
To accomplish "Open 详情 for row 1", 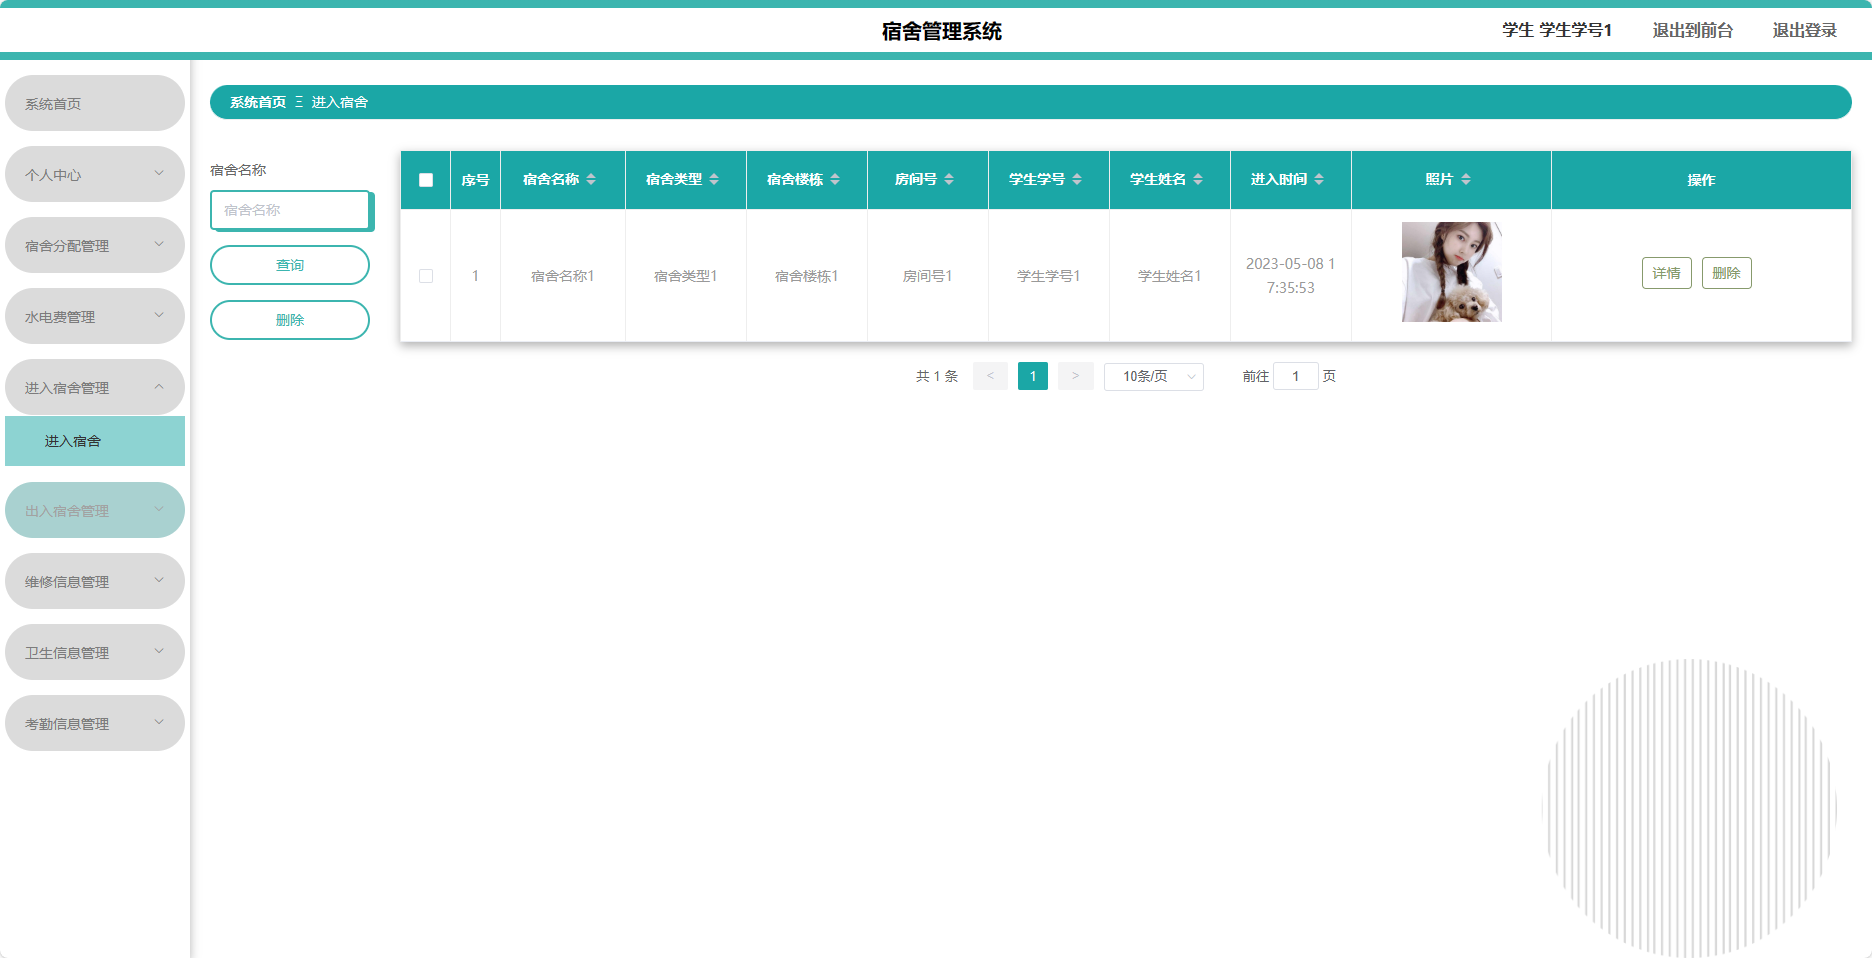I will point(1666,273).
